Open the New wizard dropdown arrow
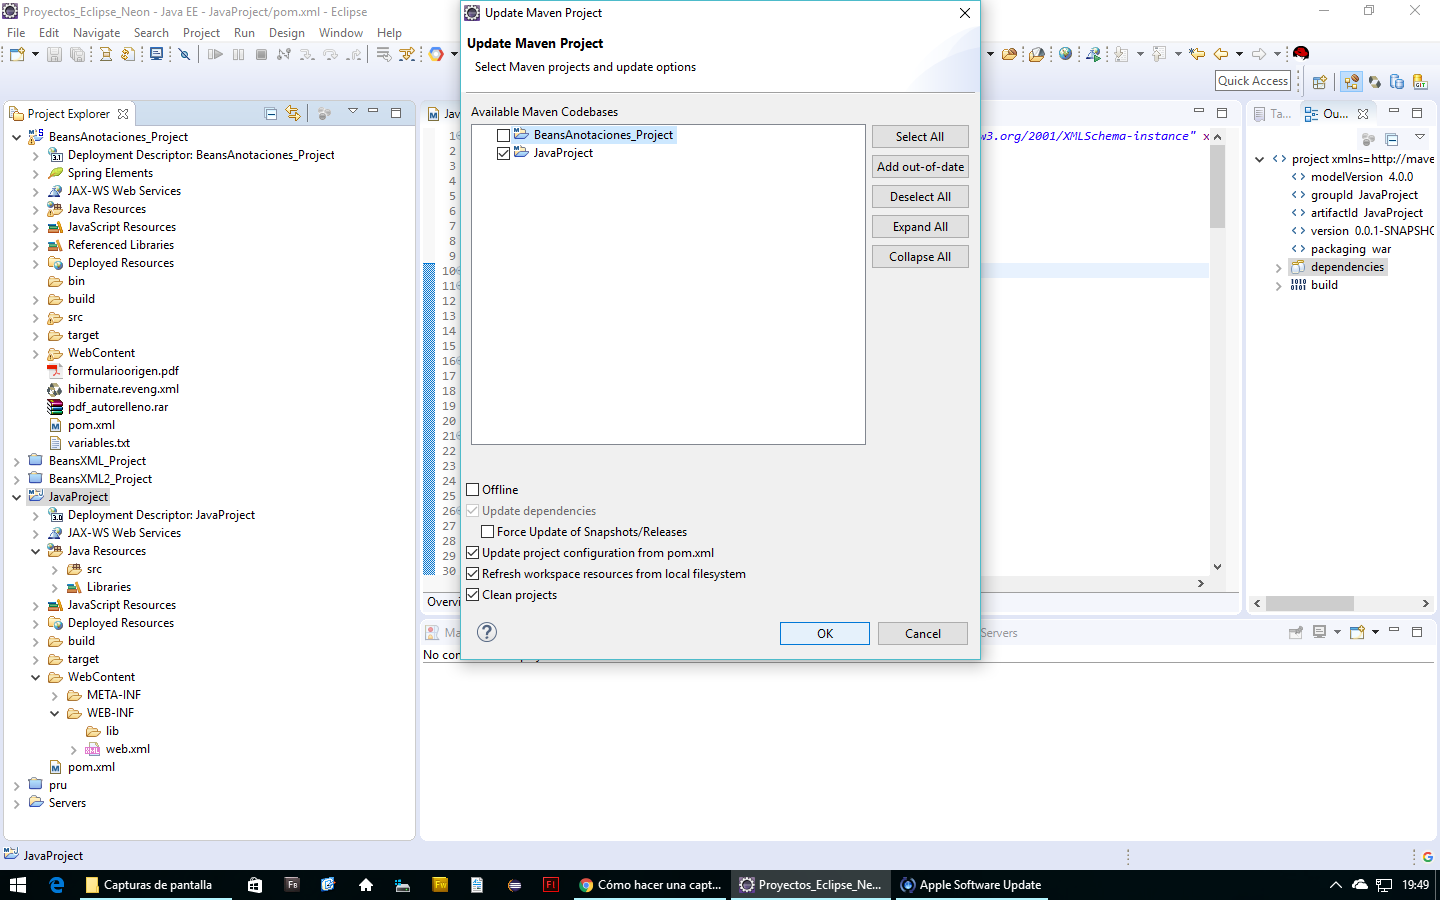The width and height of the screenshot is (1440, 900). [35, 54]
